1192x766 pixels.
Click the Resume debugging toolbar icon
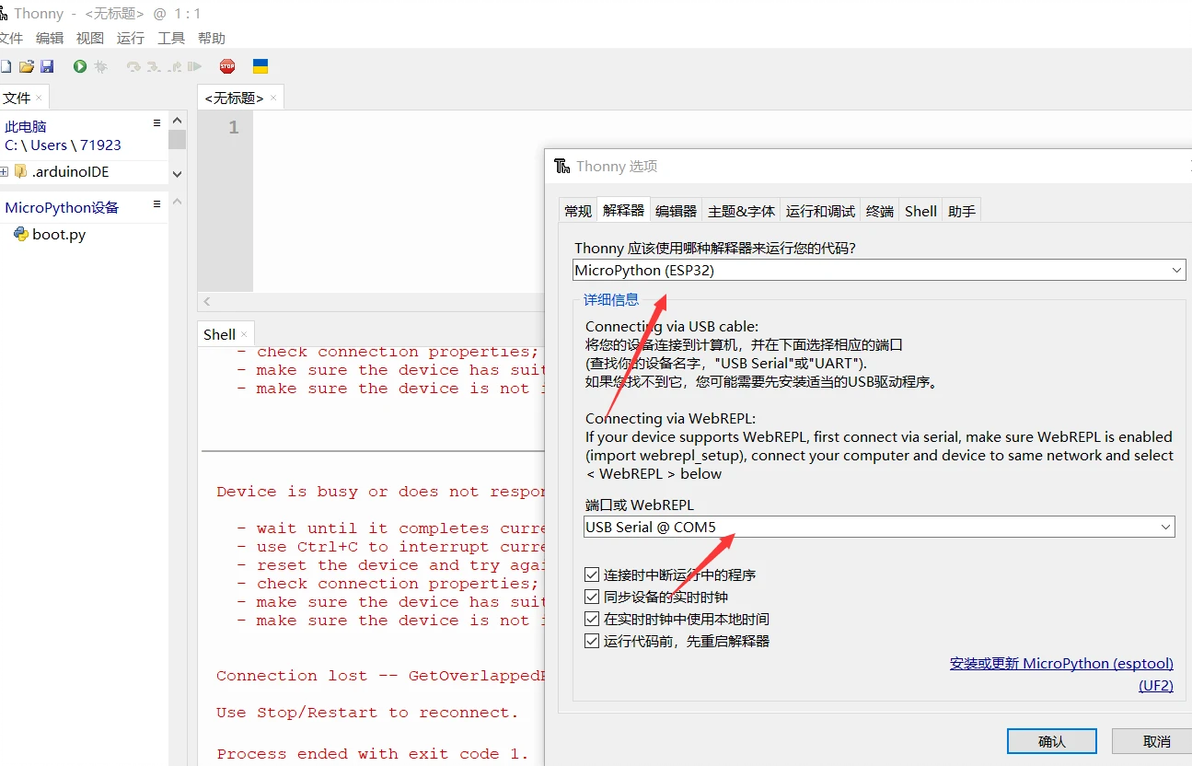(195, 67)
